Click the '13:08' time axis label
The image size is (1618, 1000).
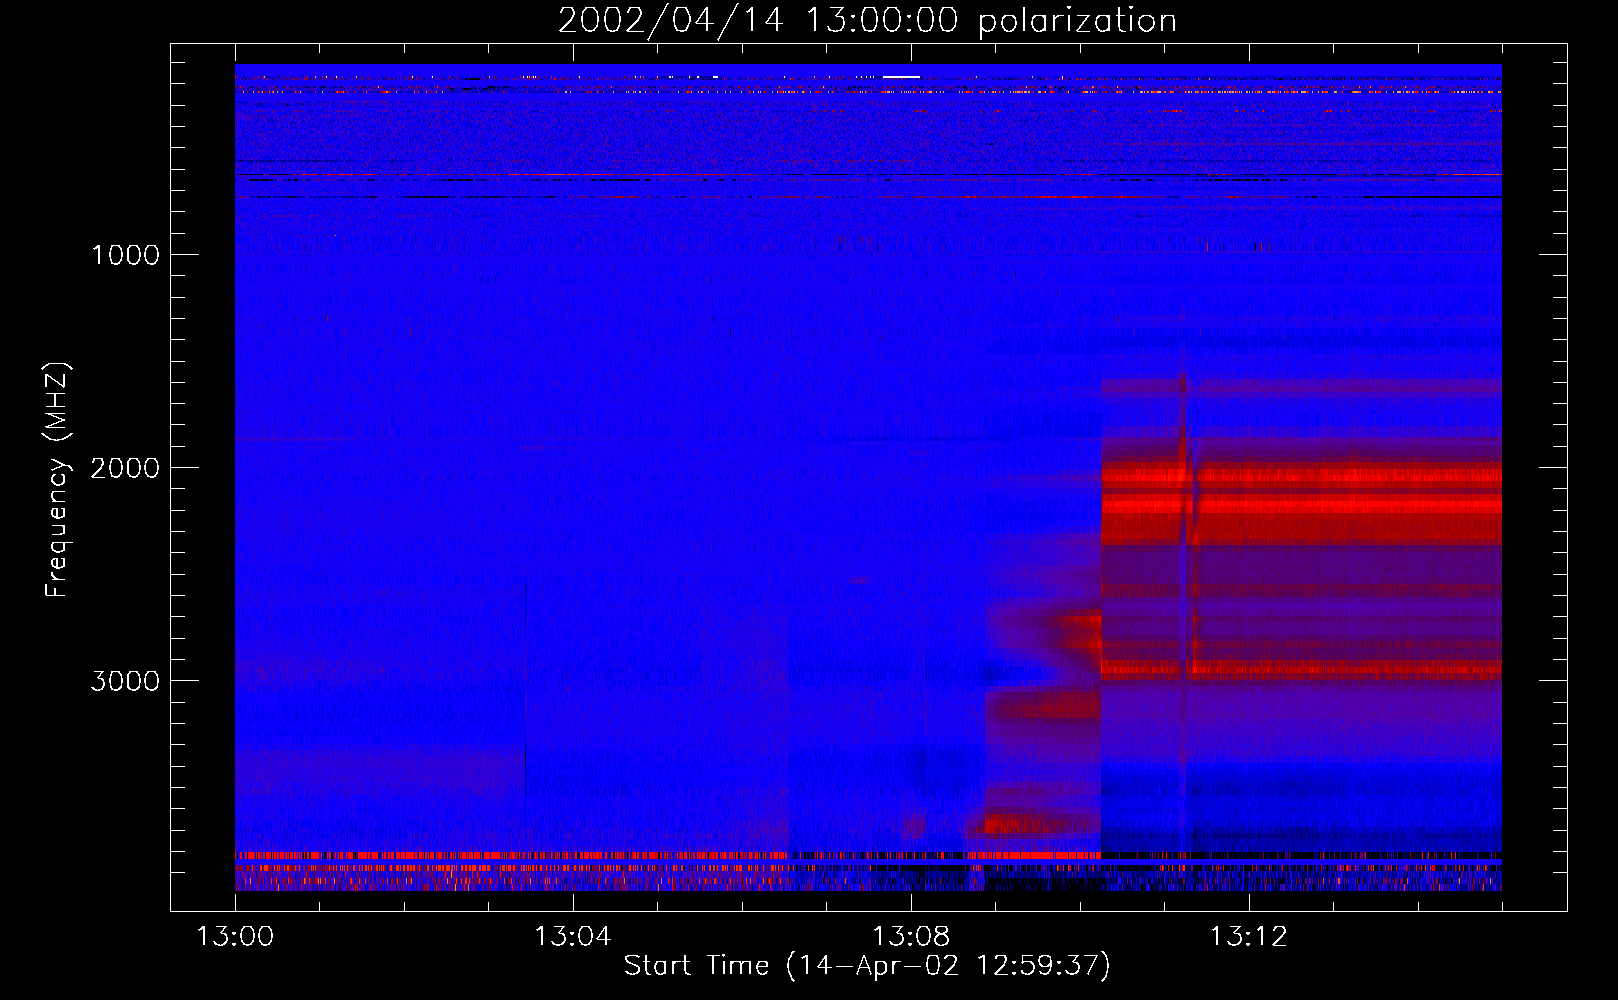tap(910, 937)
